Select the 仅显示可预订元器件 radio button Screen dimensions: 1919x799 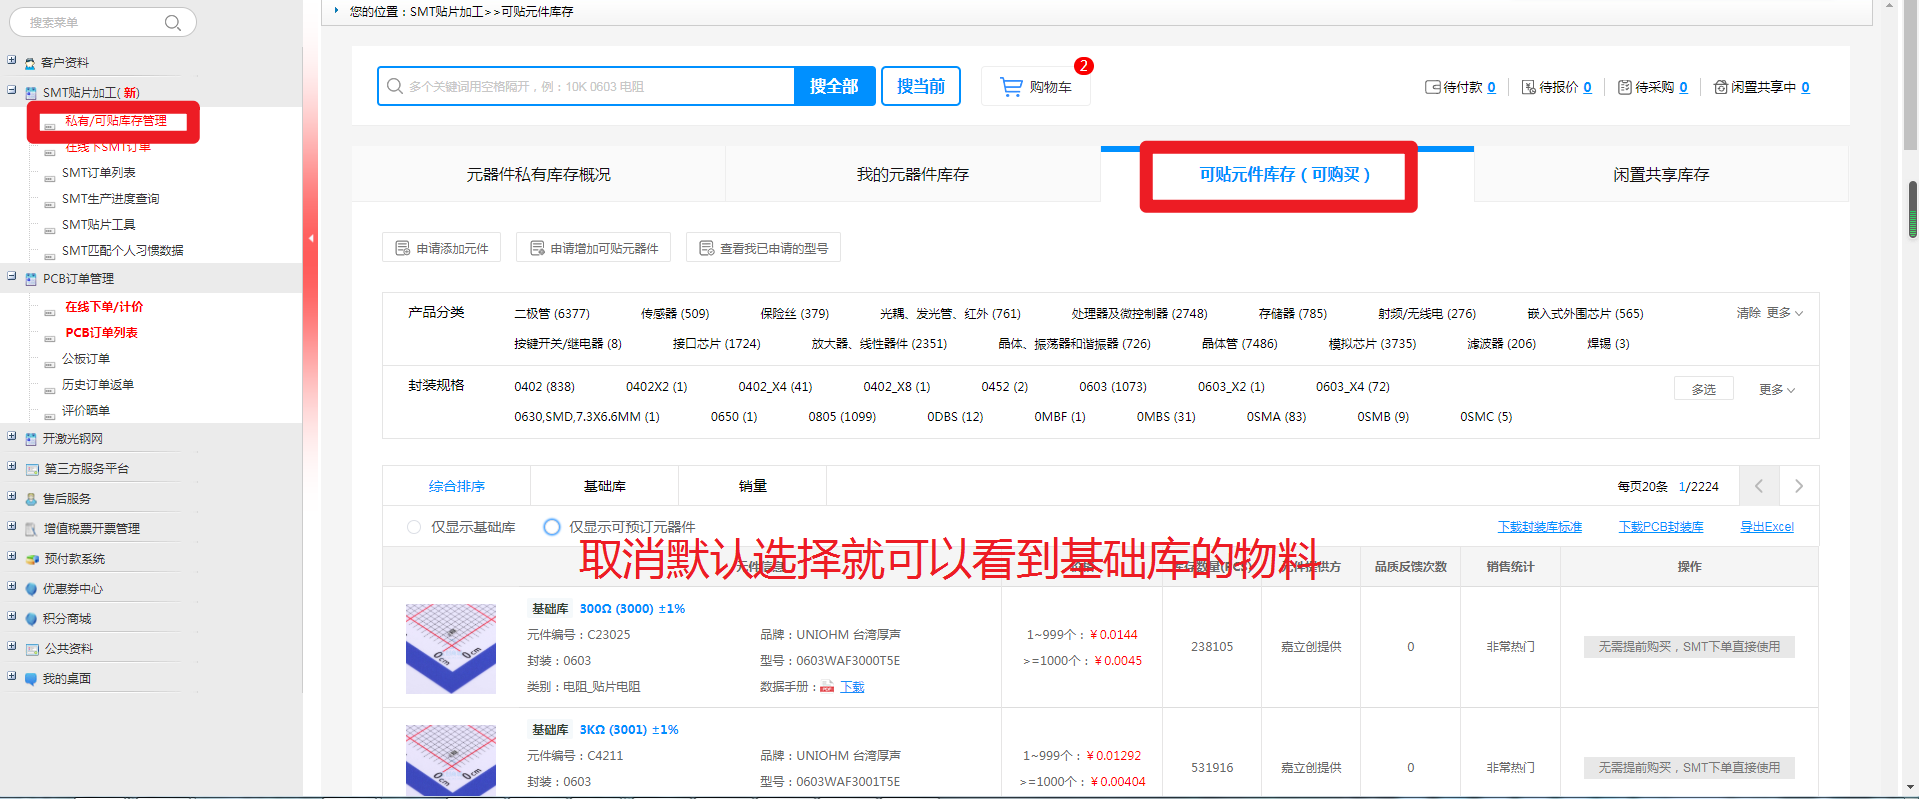point(551,527)
